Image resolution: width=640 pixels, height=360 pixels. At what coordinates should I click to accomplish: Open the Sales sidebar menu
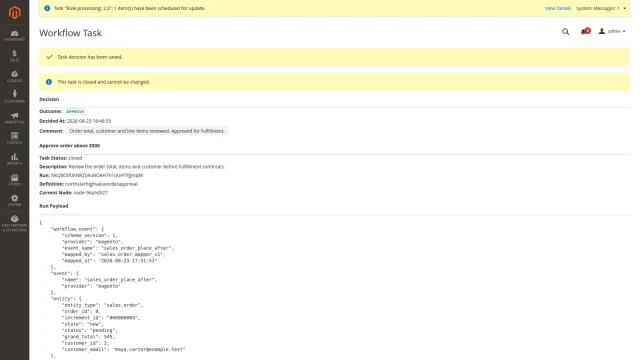point(14,56)
